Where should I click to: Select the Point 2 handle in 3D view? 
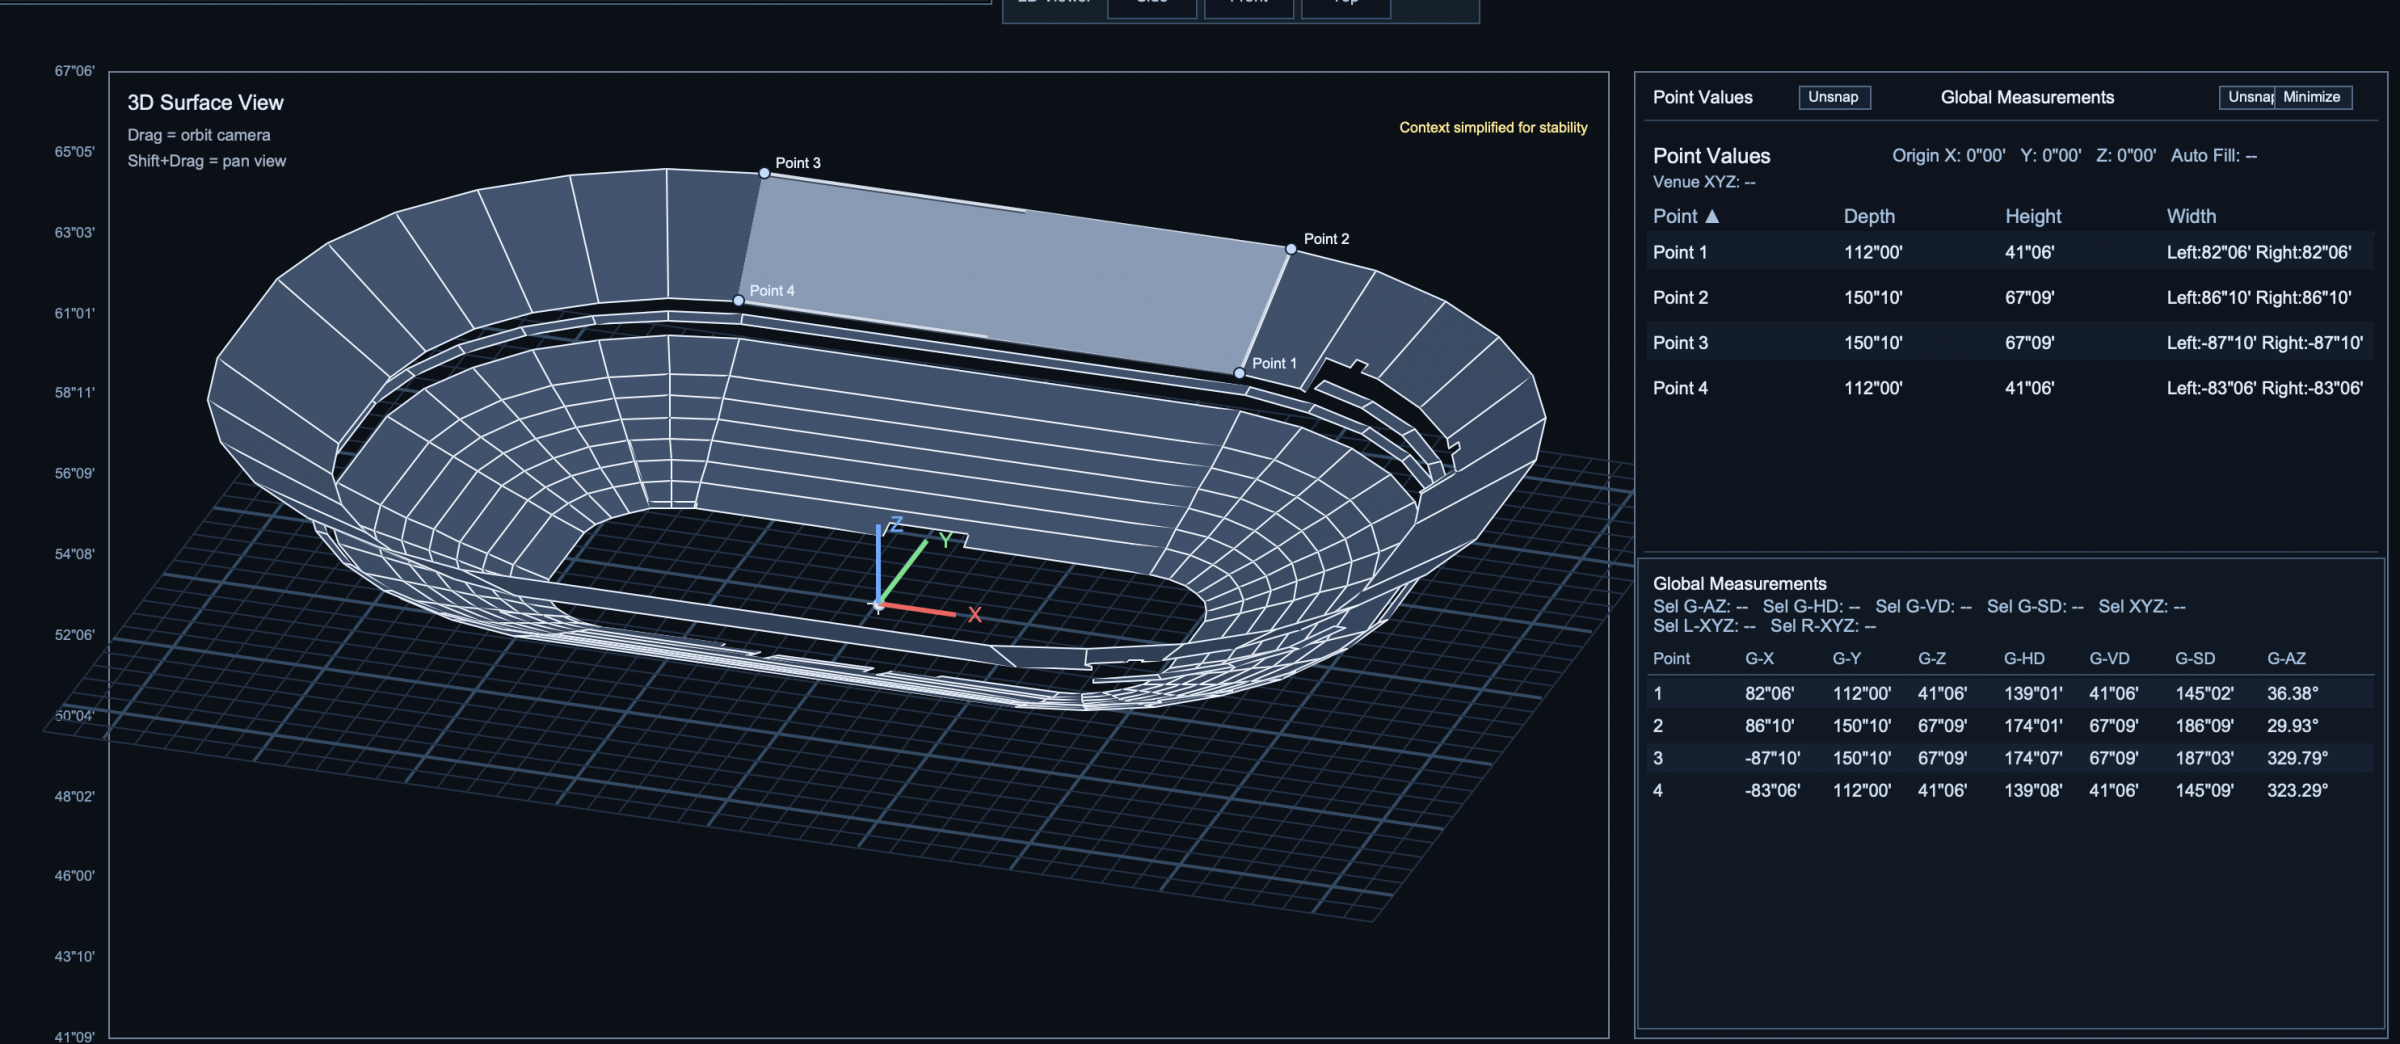(x=1291, y=249)
